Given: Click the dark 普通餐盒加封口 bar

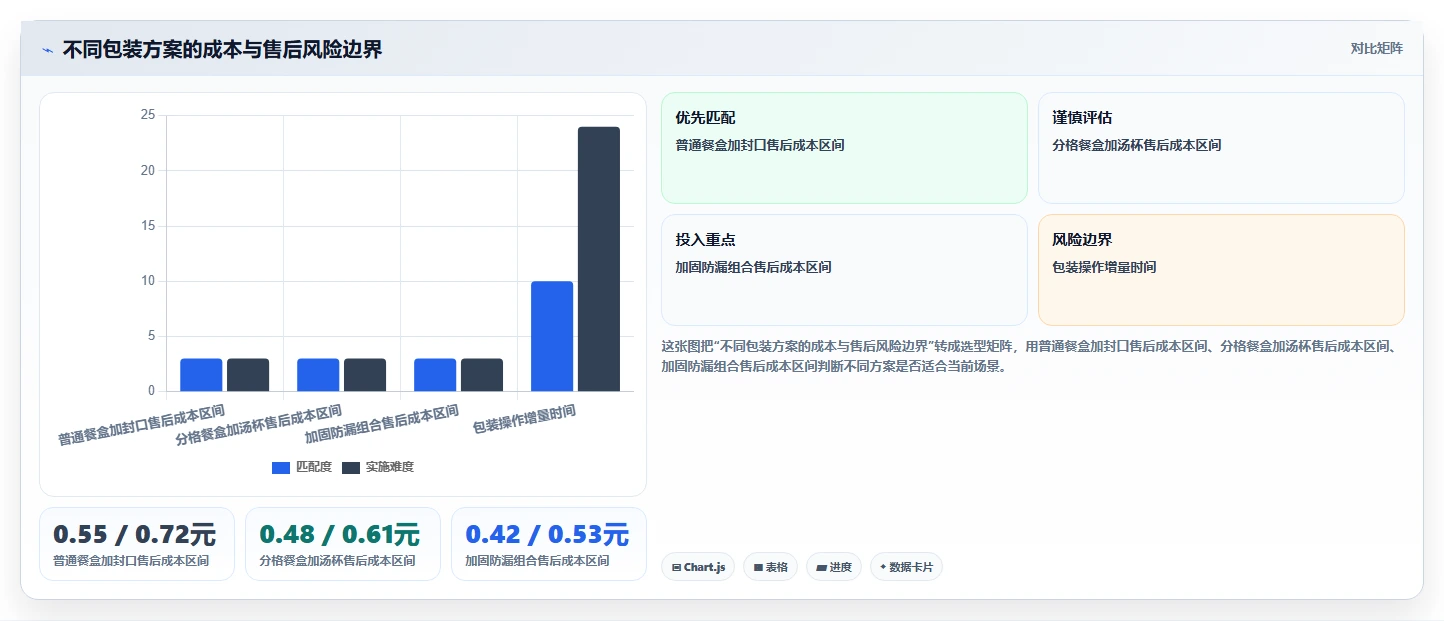Looking at the screenshot, I should [248, 375].
